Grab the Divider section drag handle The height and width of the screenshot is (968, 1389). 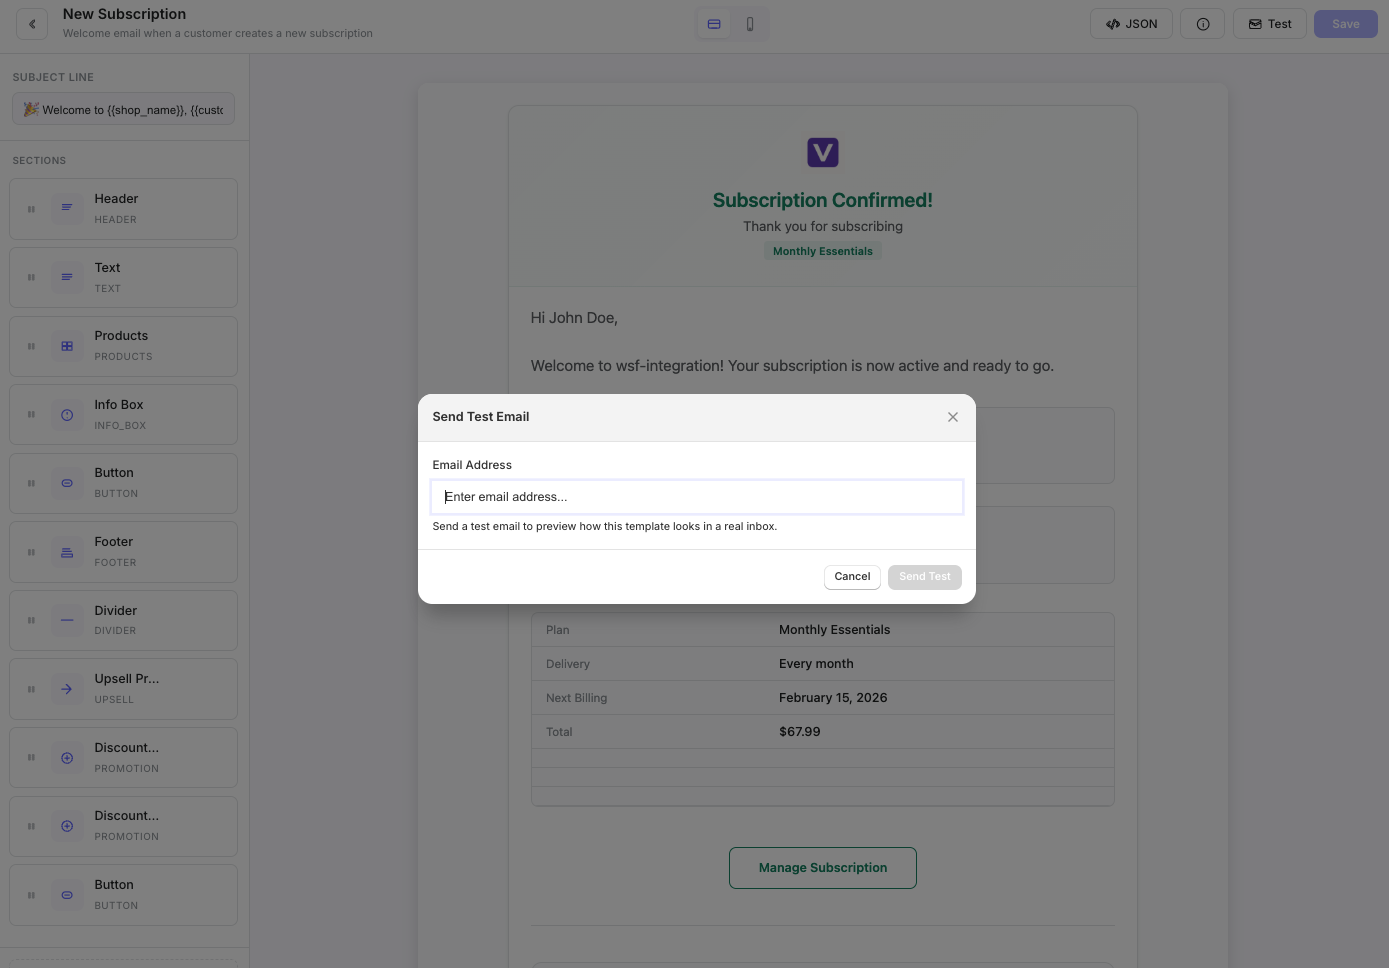coord(31,620)
